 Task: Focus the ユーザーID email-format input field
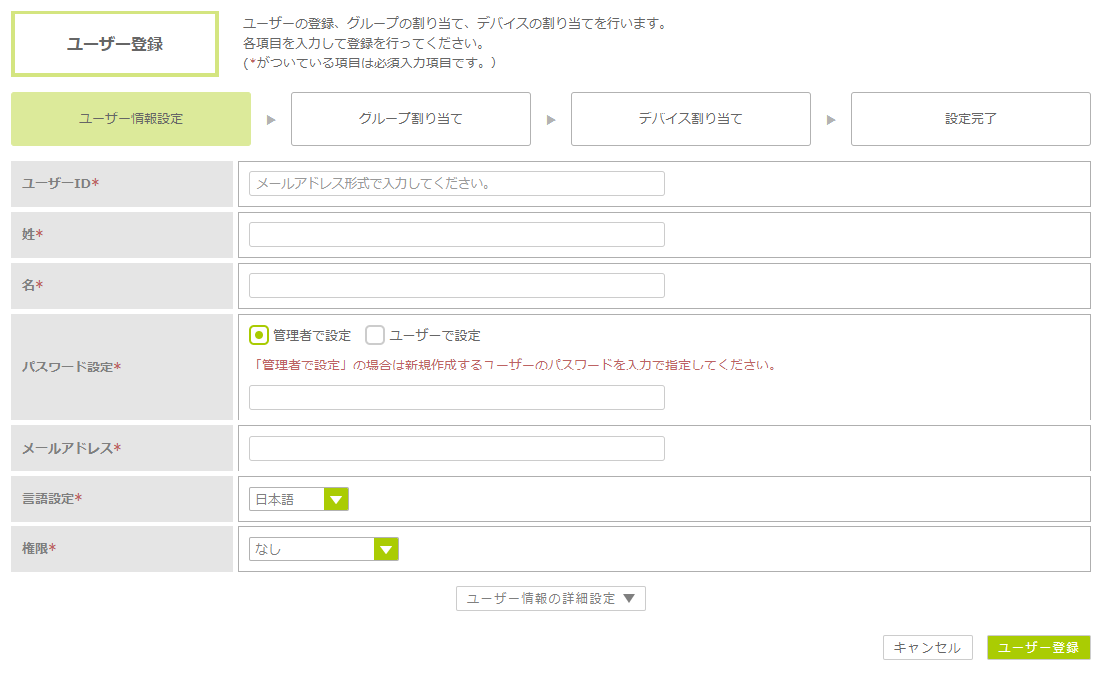pyautogui.click(x=456, y=184)
